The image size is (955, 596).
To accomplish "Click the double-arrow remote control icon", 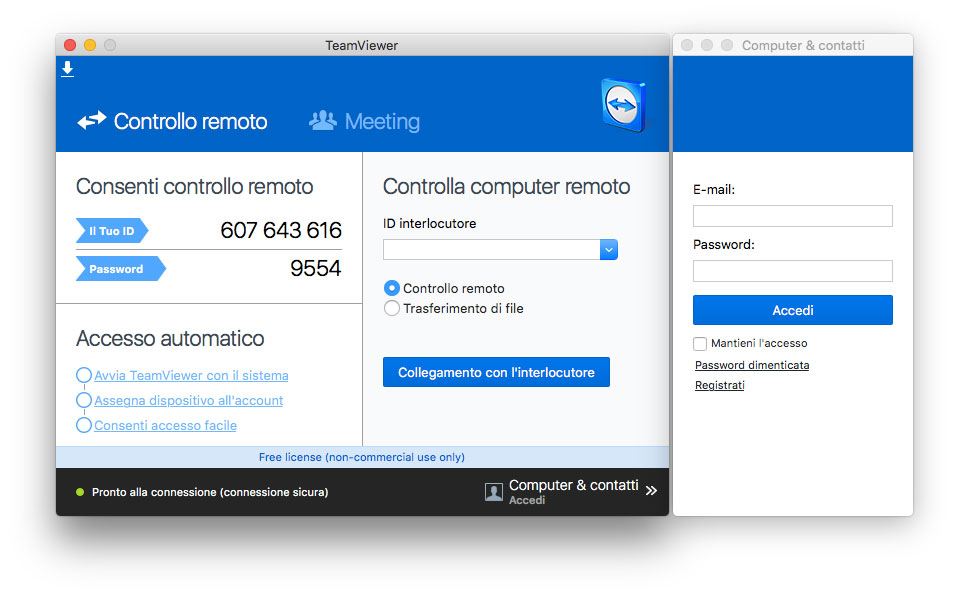I will (91, 121).
